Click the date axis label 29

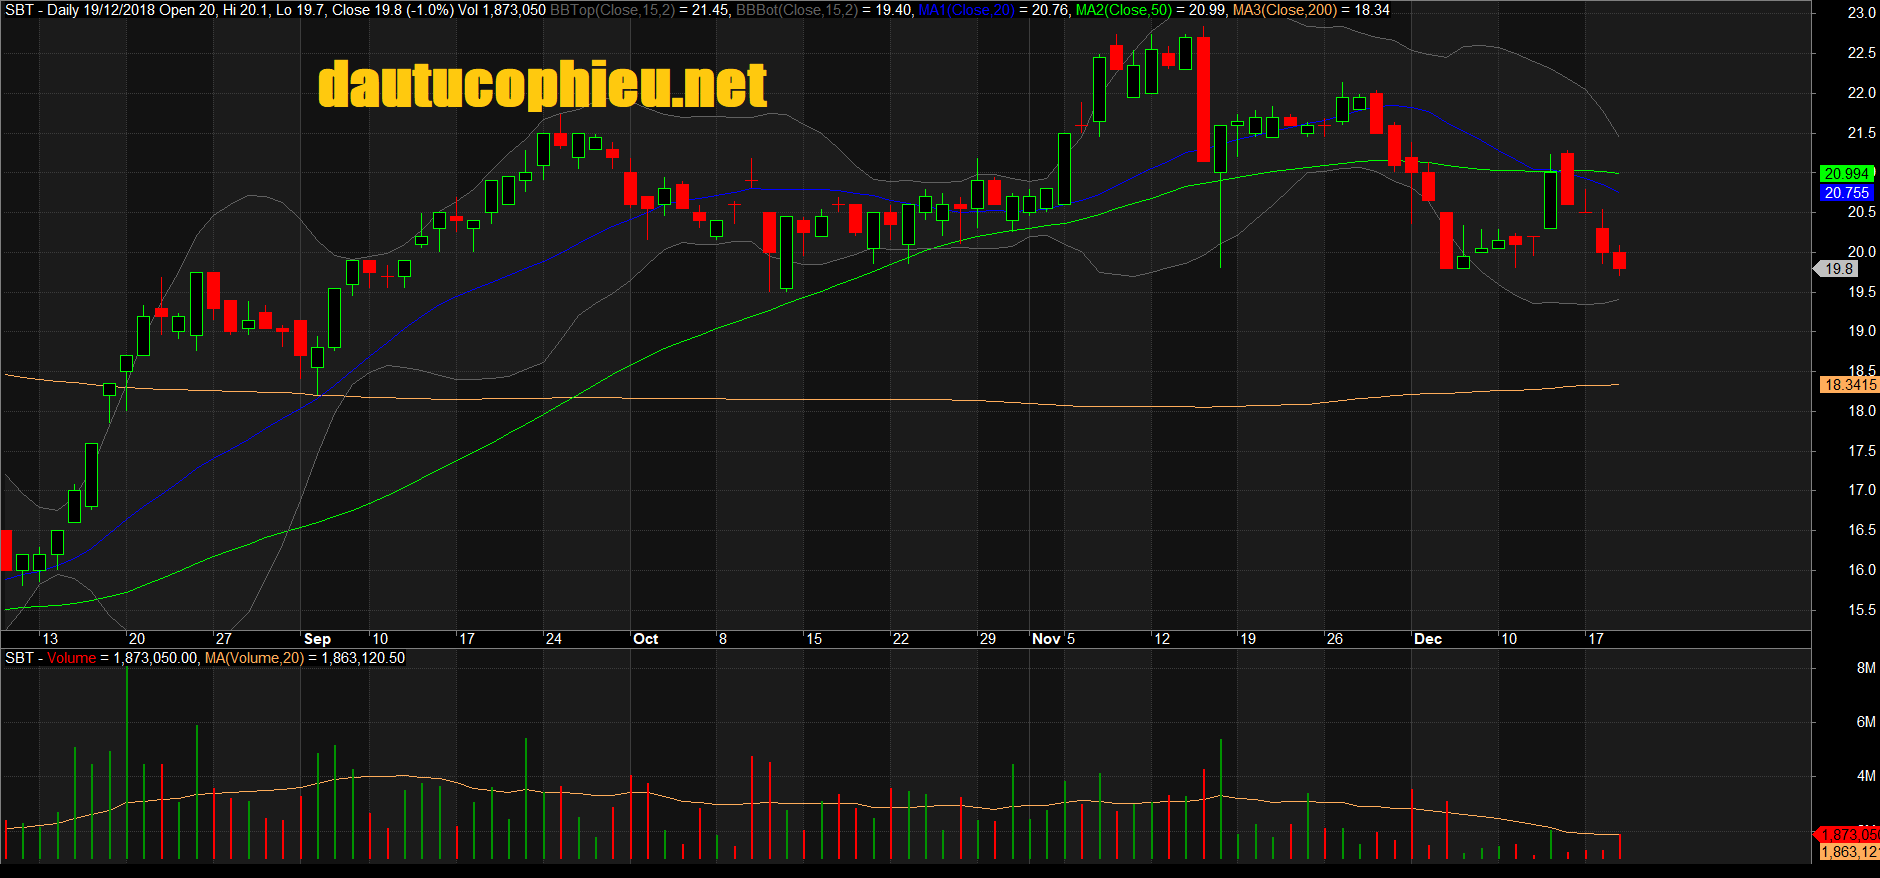coord(988,639)
